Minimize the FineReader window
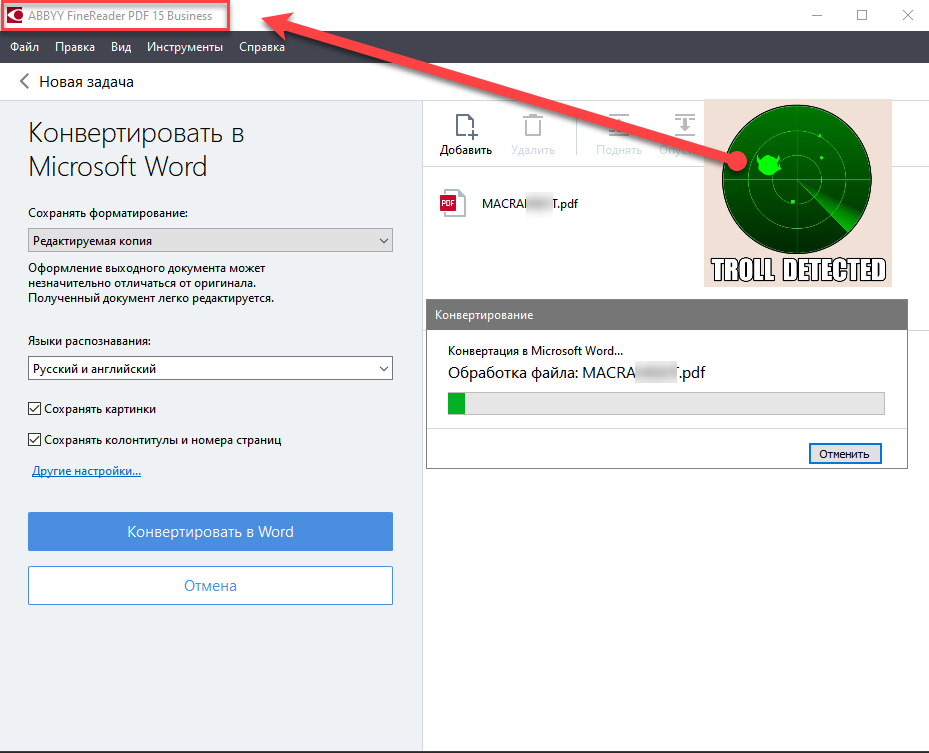The width and height of the screenshot is (929, 753). point(817,15)
